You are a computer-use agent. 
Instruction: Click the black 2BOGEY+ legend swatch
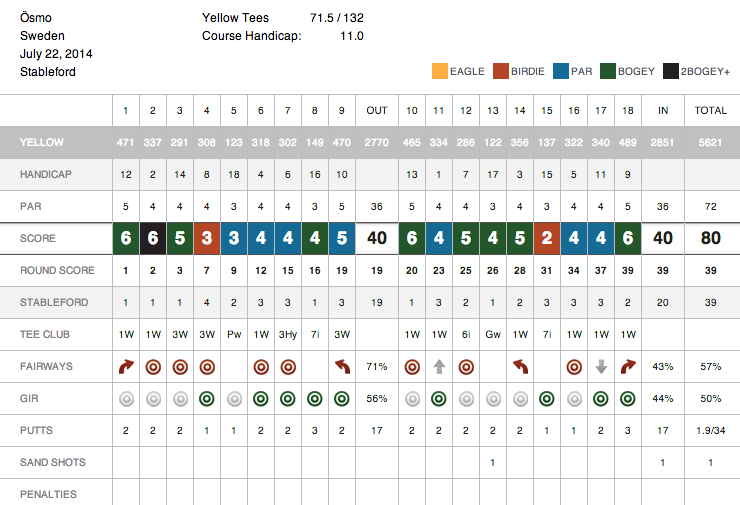coord(671,71)
